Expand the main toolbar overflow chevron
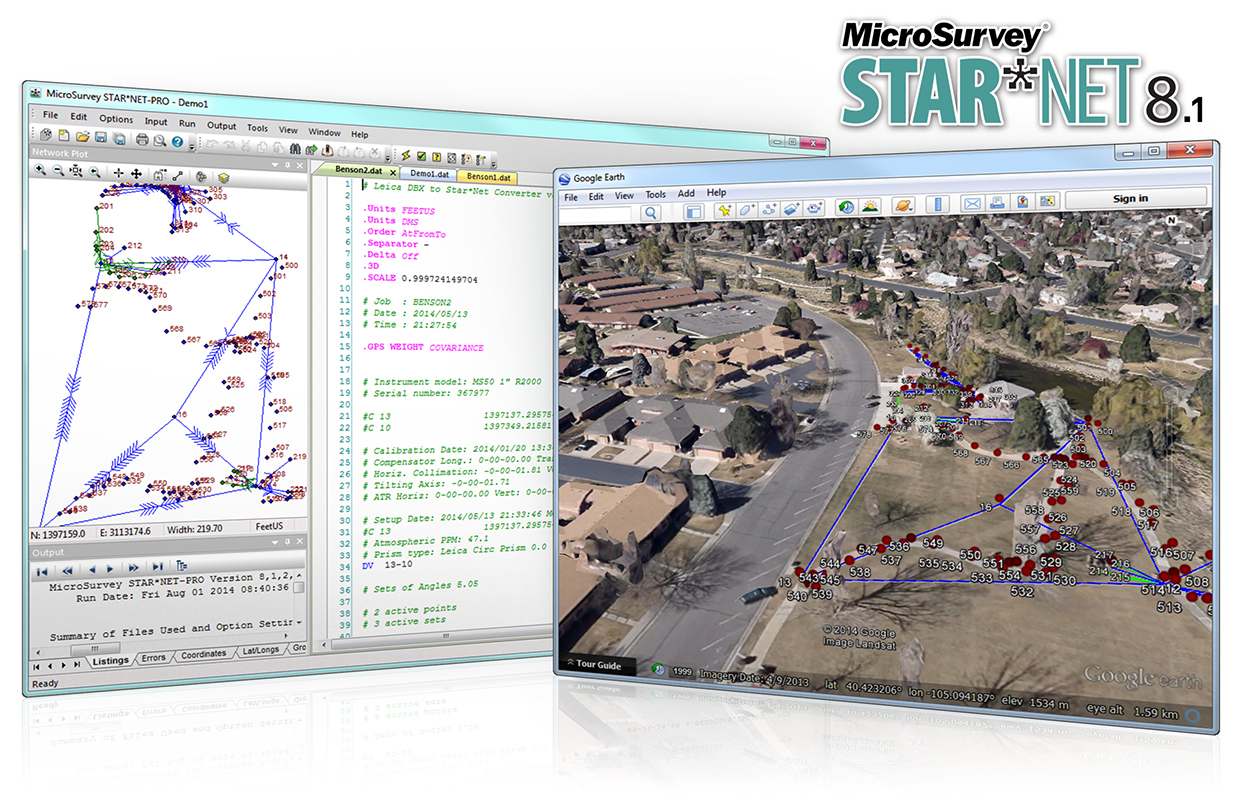 point(192,146)
